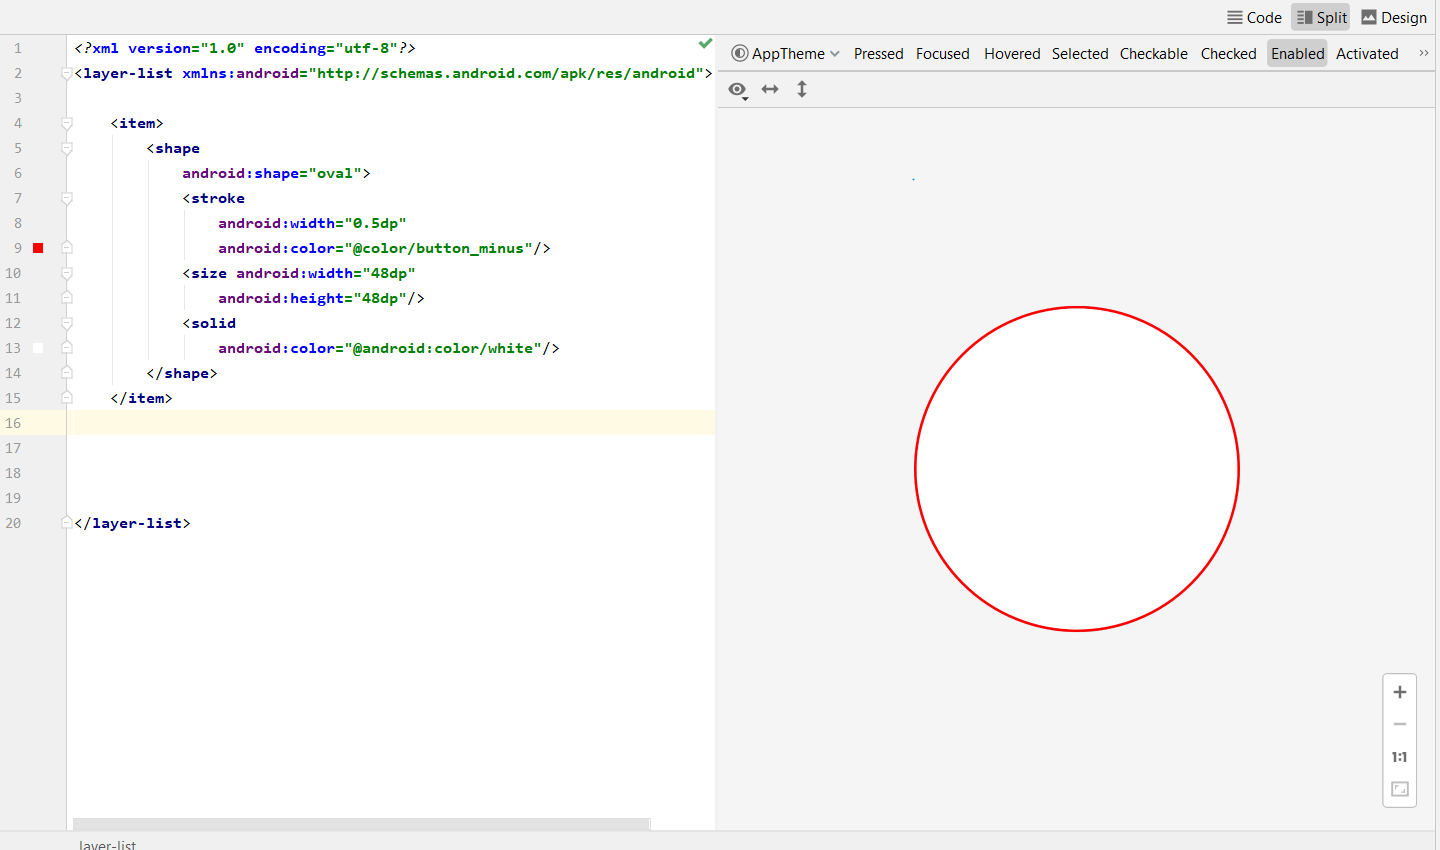Click the layer-list breadcrumb at the bottom
This screenshot has height=850, width=1440.
[x=107, y=845]
